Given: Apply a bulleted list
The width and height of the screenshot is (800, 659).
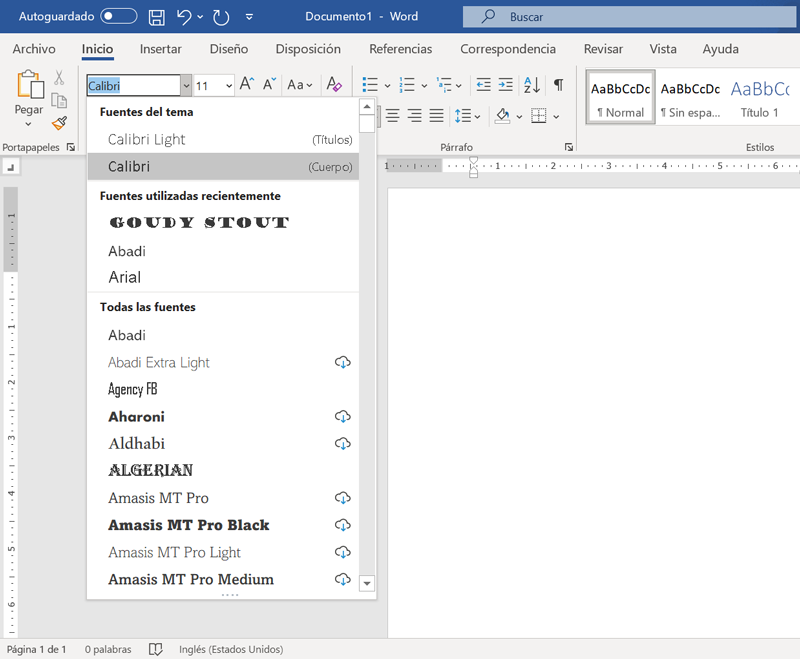Looking at the screenshot, I should coord(370,85).
